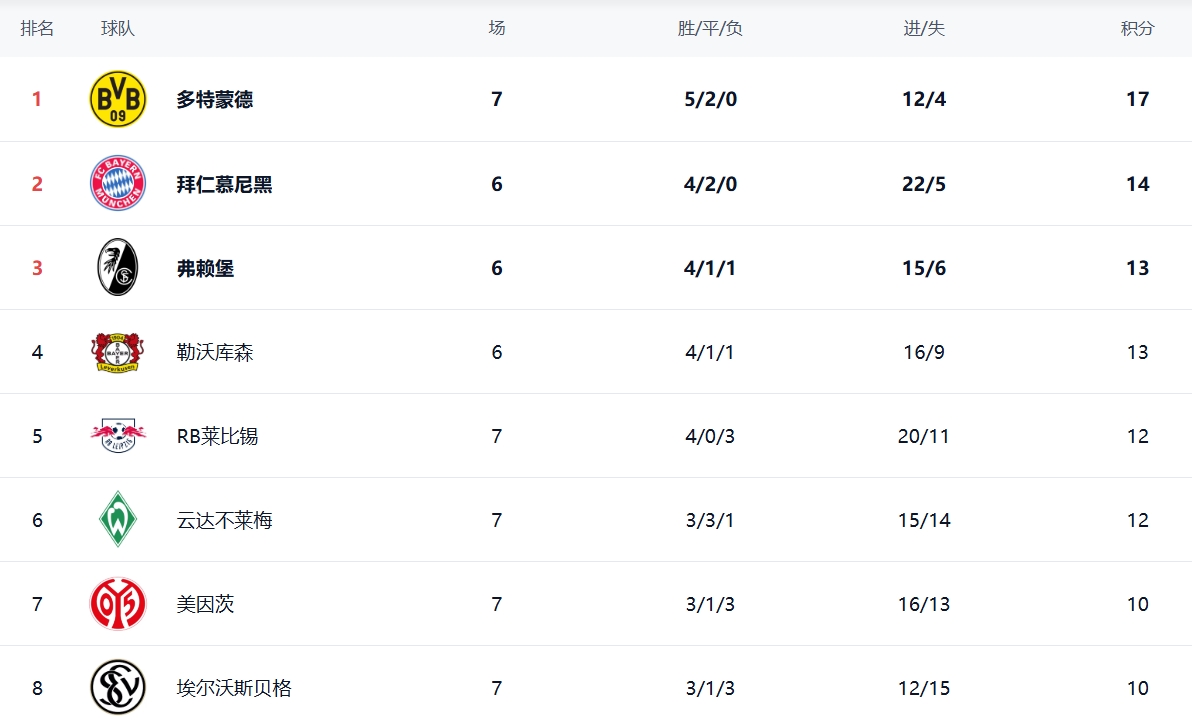Select Leipzig's goals 20/11
The image size is (1192, 728).
(x=924, y=436)
